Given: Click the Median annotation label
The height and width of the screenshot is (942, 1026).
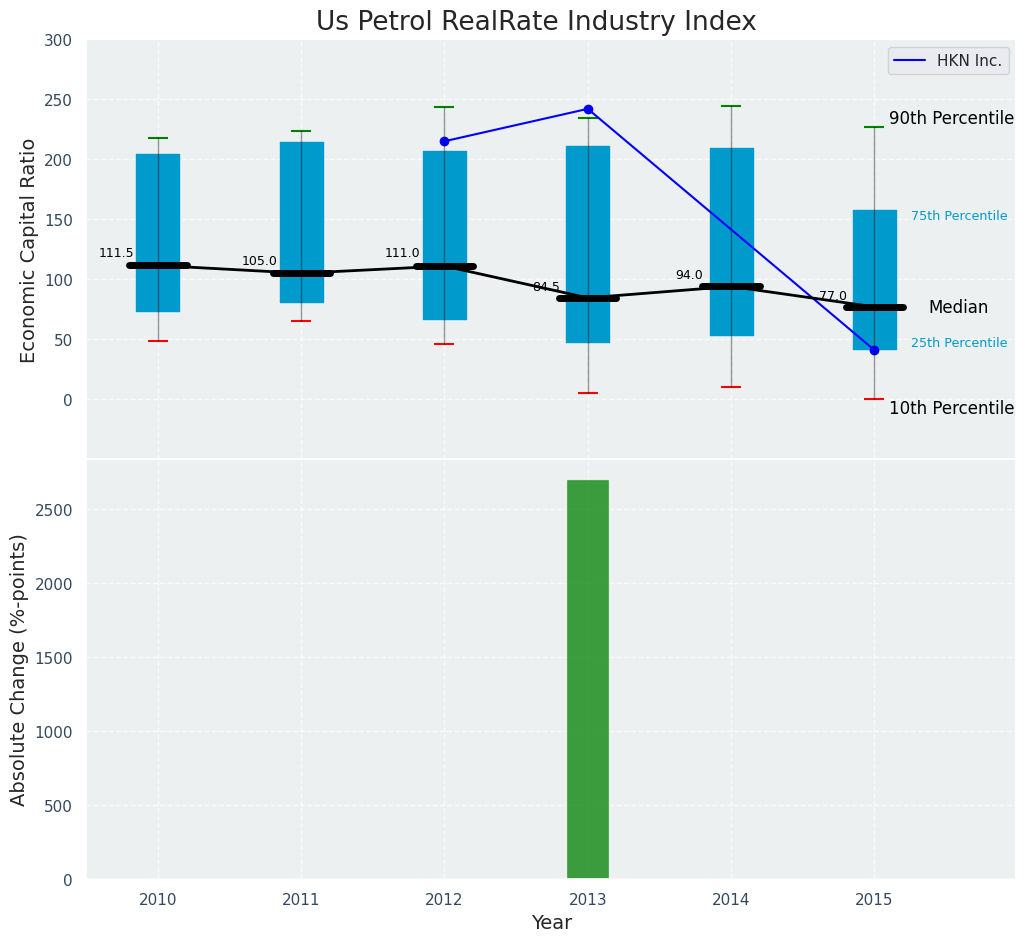Looking at the screenshot, I should click(958, 308).
